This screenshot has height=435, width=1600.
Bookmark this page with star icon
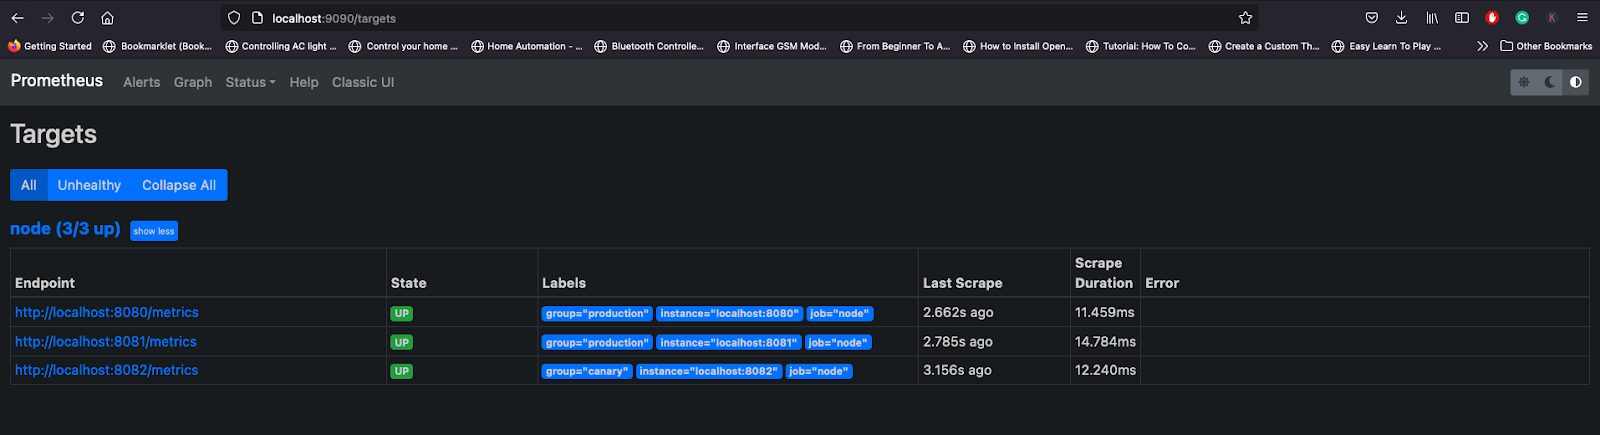[x=1245, y=18]
